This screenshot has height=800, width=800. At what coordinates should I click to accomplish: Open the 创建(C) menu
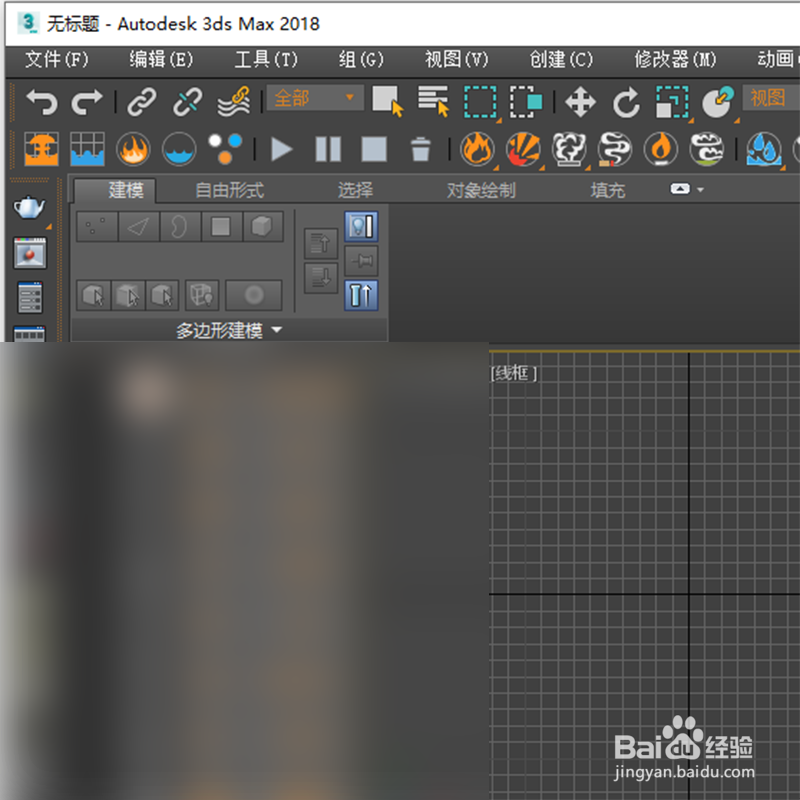click(561, 60)
